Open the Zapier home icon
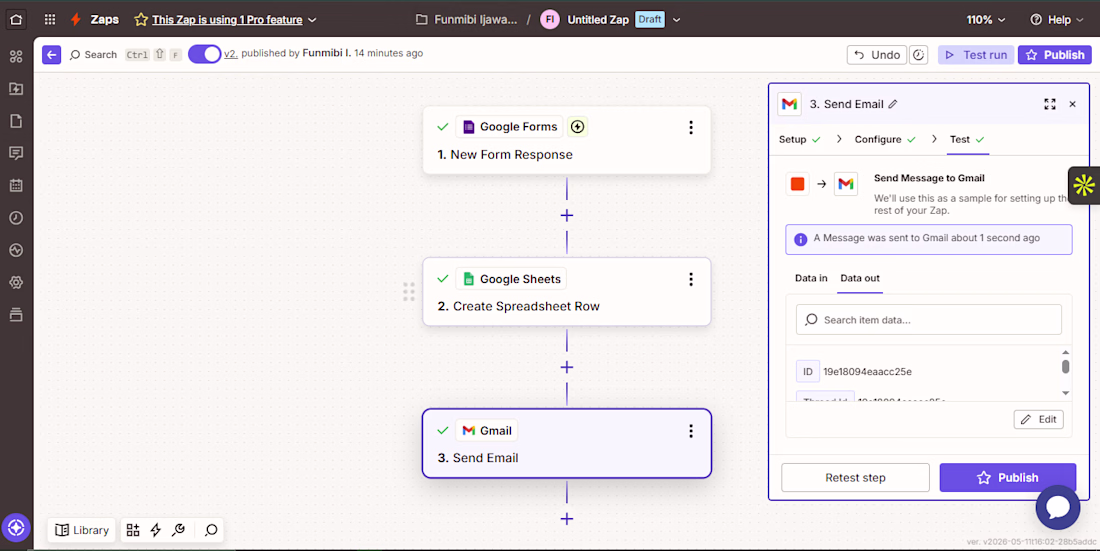The image size is (1100, 551). 16,20
